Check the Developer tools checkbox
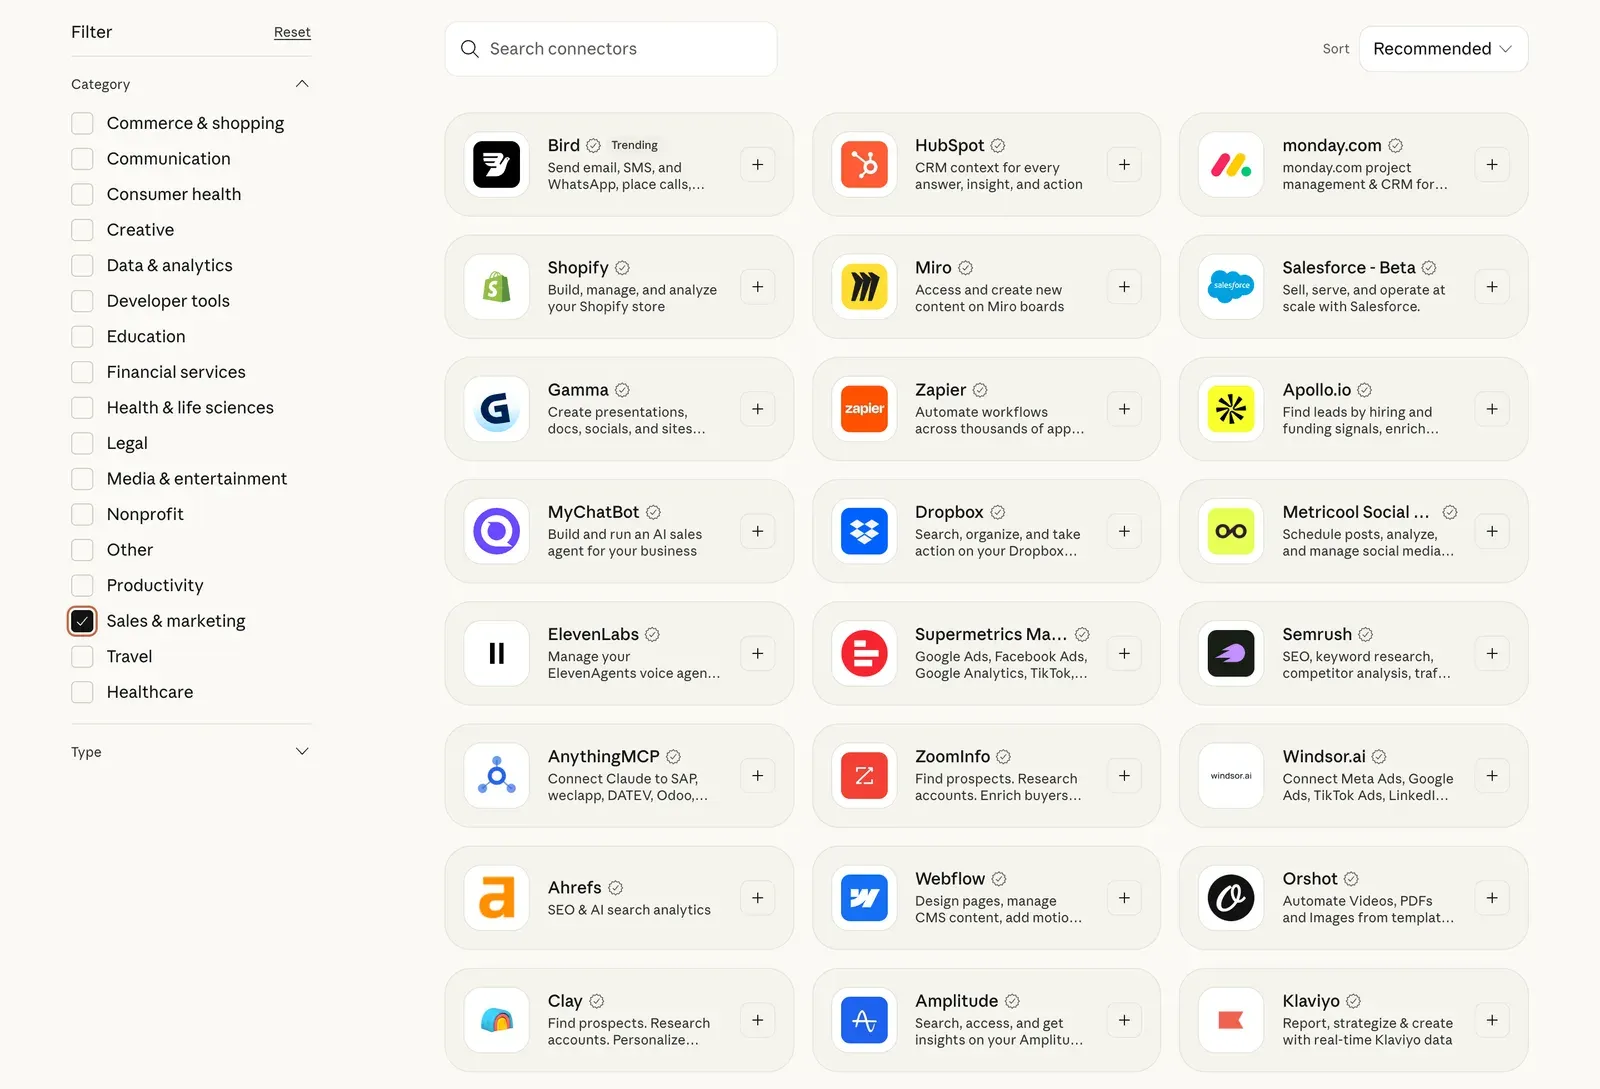The image size is (1600, 1089). pos(82,301)
